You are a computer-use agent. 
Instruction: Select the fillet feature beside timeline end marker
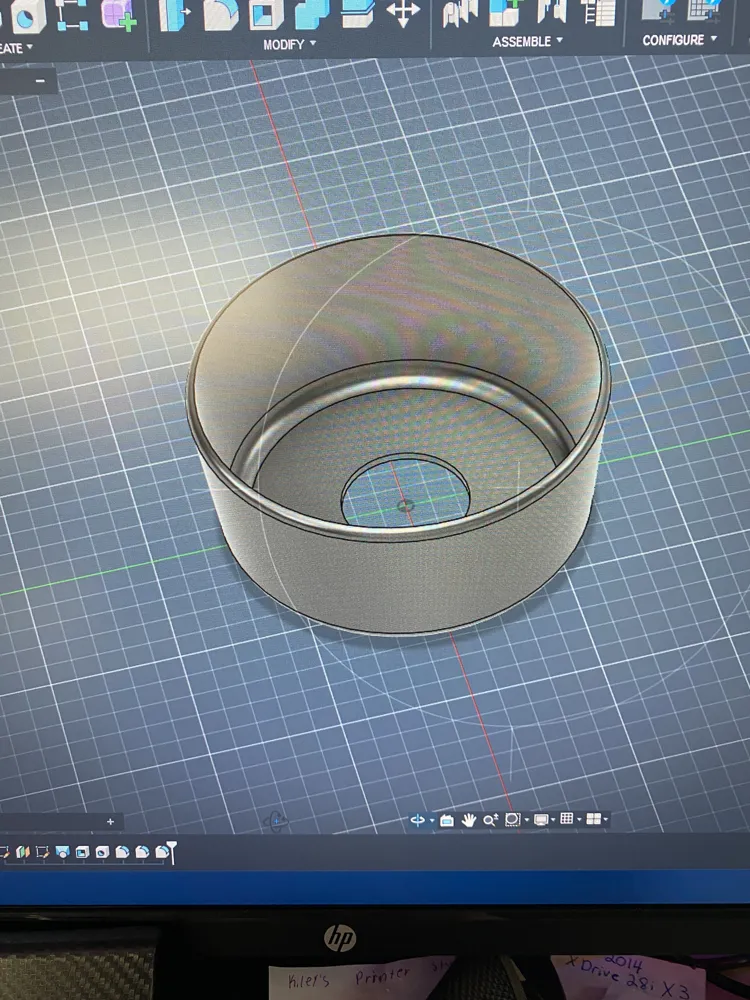point(162,851)
